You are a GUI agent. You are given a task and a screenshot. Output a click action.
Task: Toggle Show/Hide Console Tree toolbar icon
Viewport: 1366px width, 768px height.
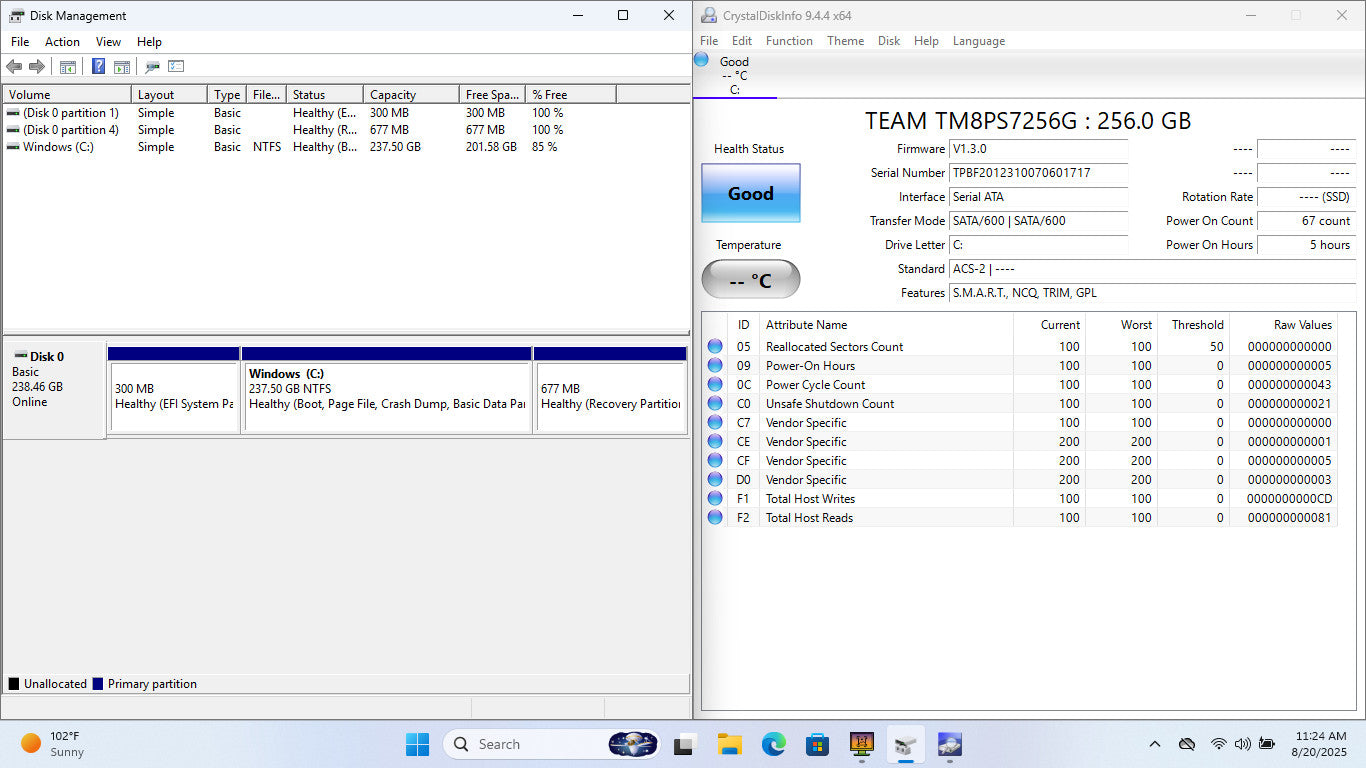click(68, 67)
